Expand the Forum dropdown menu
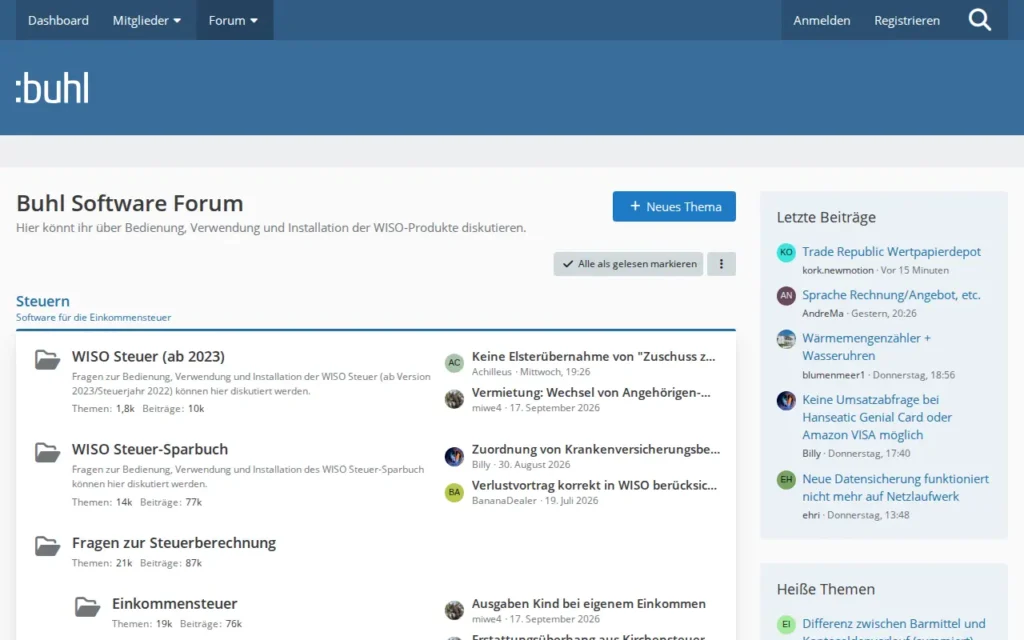Viewport: 1024px width, 640px height. pyautogui.click(x=233, y=20)
